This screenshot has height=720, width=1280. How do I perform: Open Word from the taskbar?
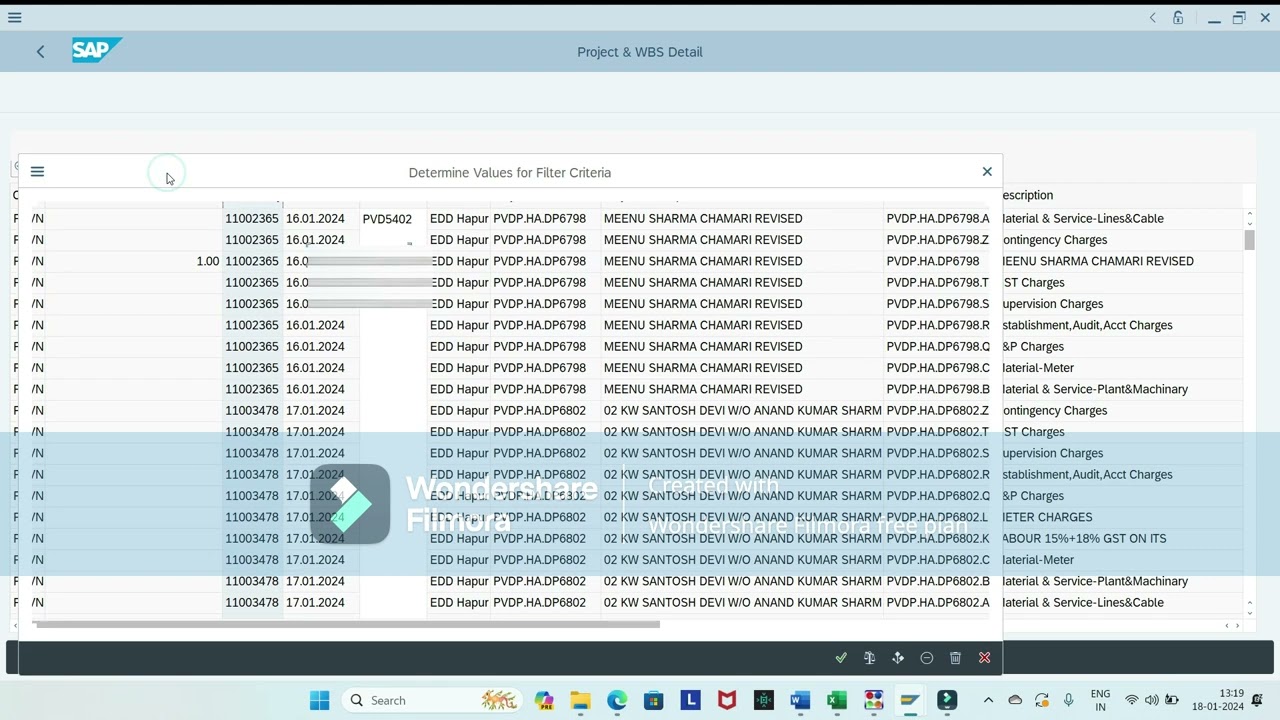[x=800, y=700]
